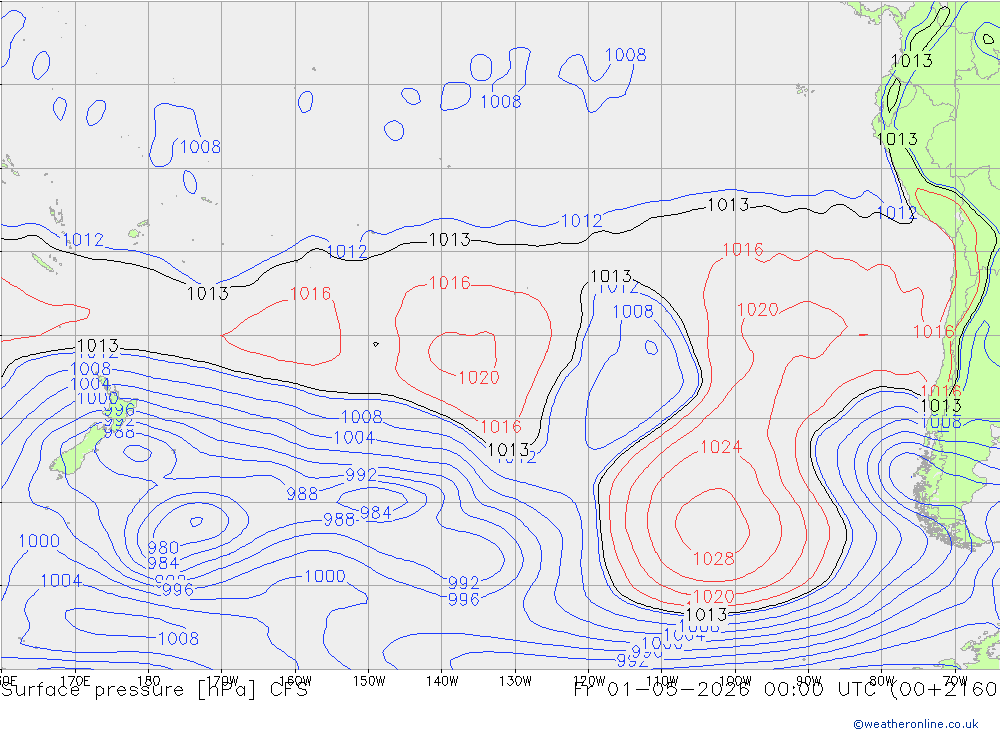This screenshot has width=1000, height=733.
Task: Click the 80W longitude label
Action: [x=882, y=681]
